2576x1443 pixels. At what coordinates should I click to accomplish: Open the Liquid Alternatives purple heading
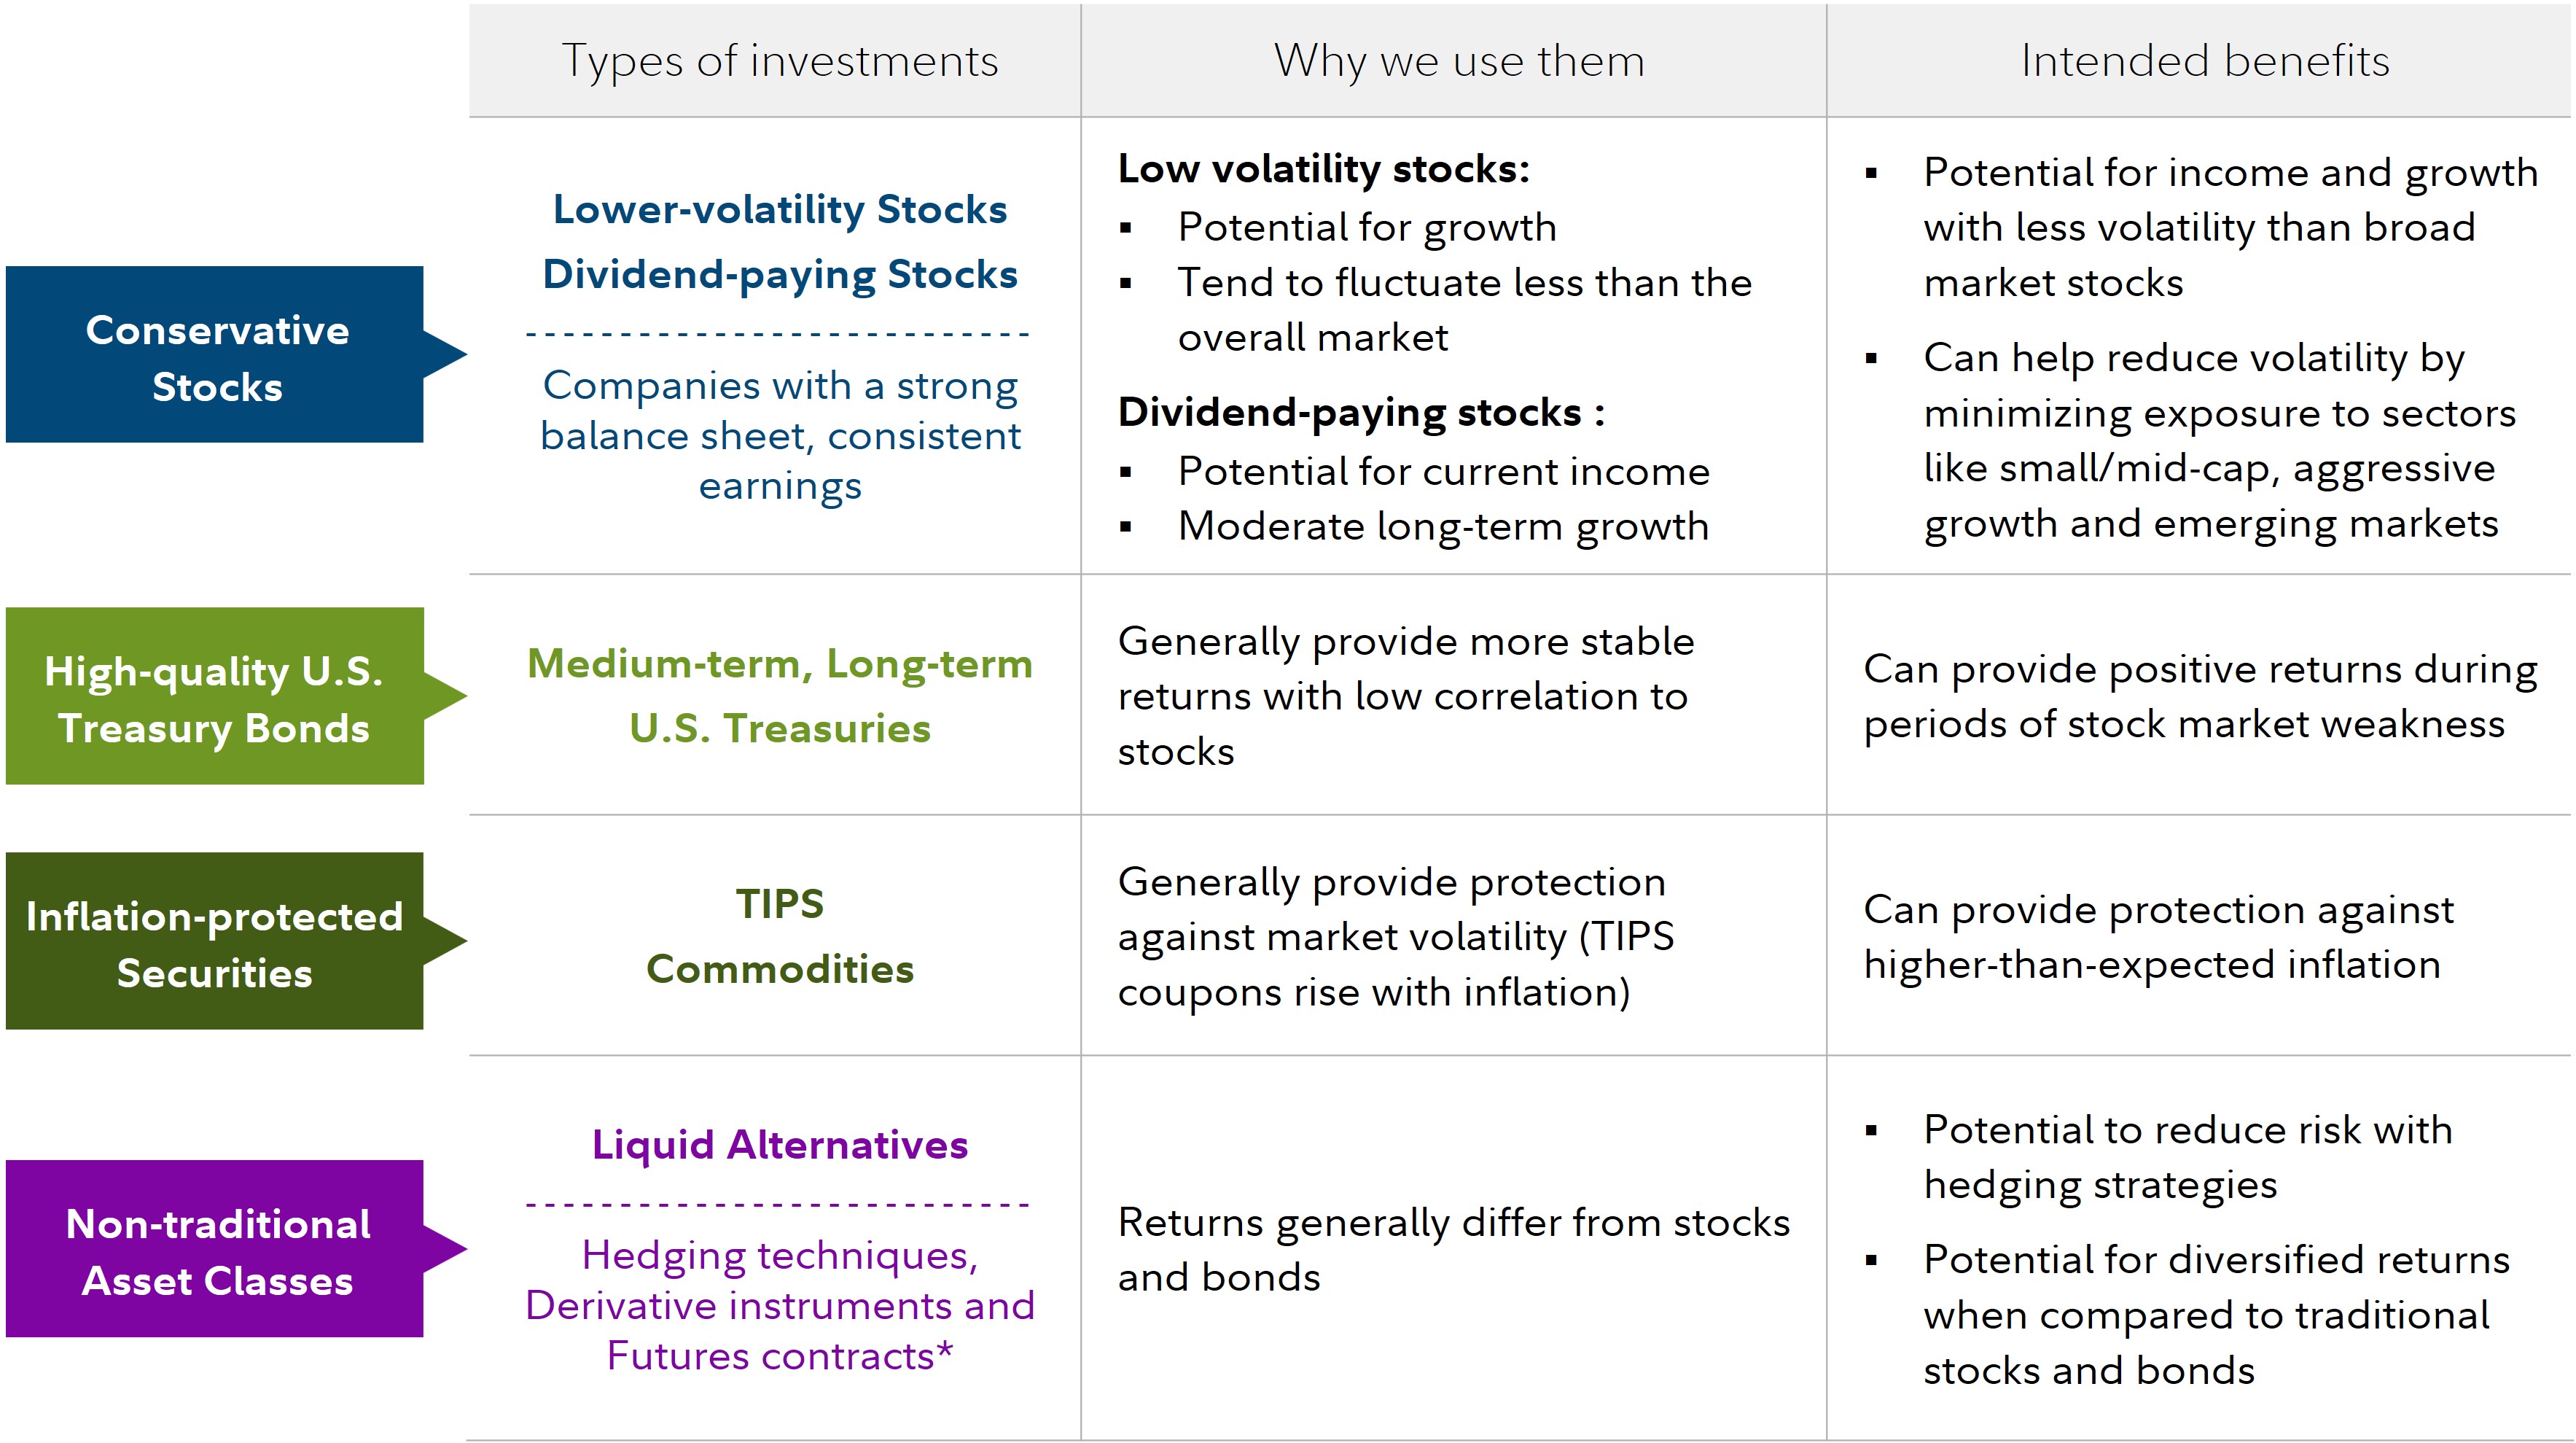pos(779,1145)
